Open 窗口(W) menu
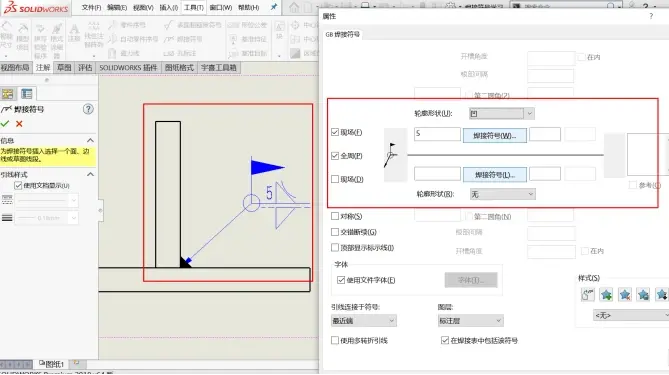Image resolution: width=669 pixels, height=375 pixels. (x=221, y=8)
